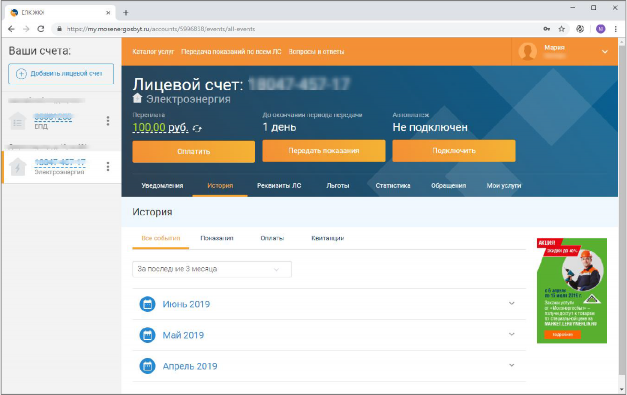Select the Квитанции sub-tab
627x395 pixels.
327,238
